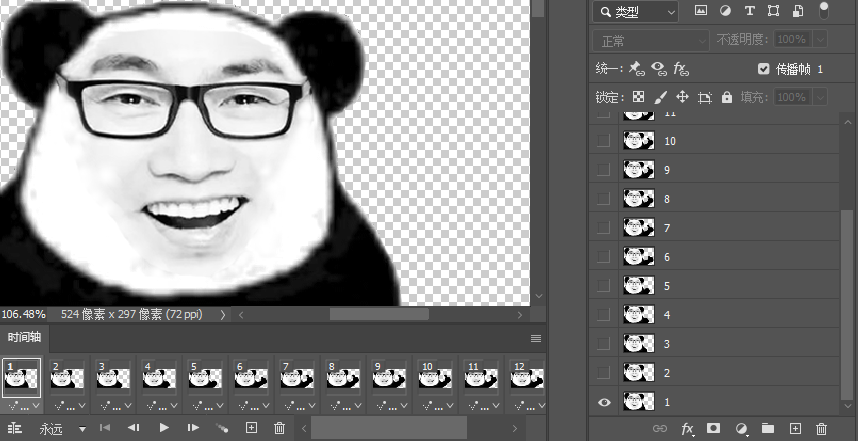The image size is (858, 441).
Task: Toggle the layer filter on/off switch
Action: pos(824,11)
